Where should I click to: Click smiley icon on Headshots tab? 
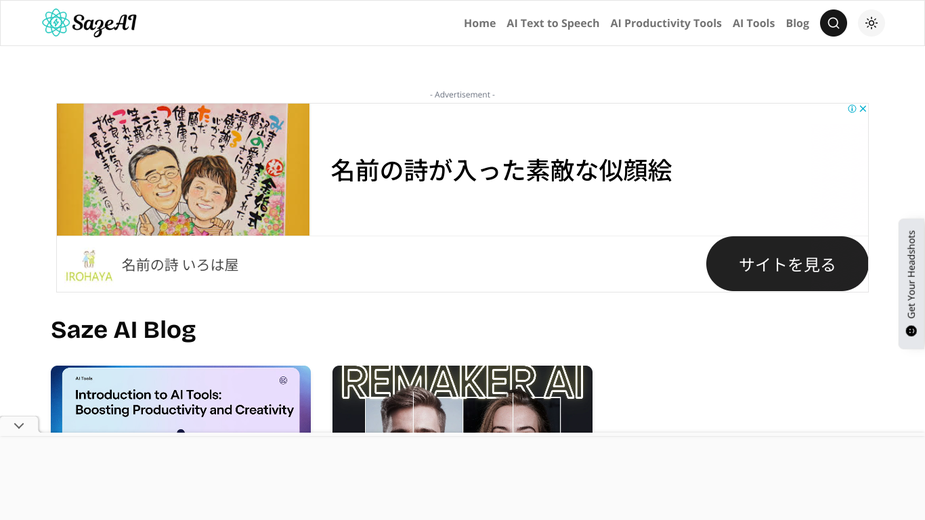tap(911, 331)
